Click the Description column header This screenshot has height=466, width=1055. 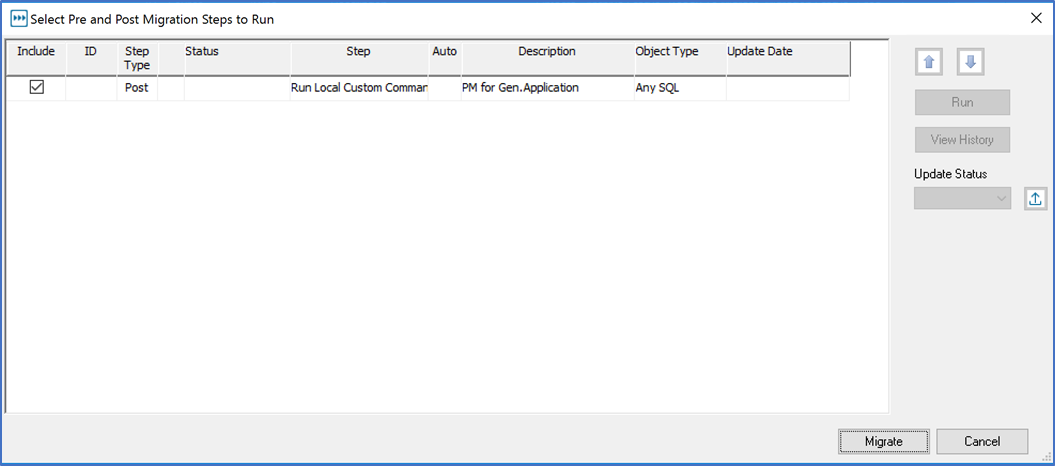pos(547,59)
